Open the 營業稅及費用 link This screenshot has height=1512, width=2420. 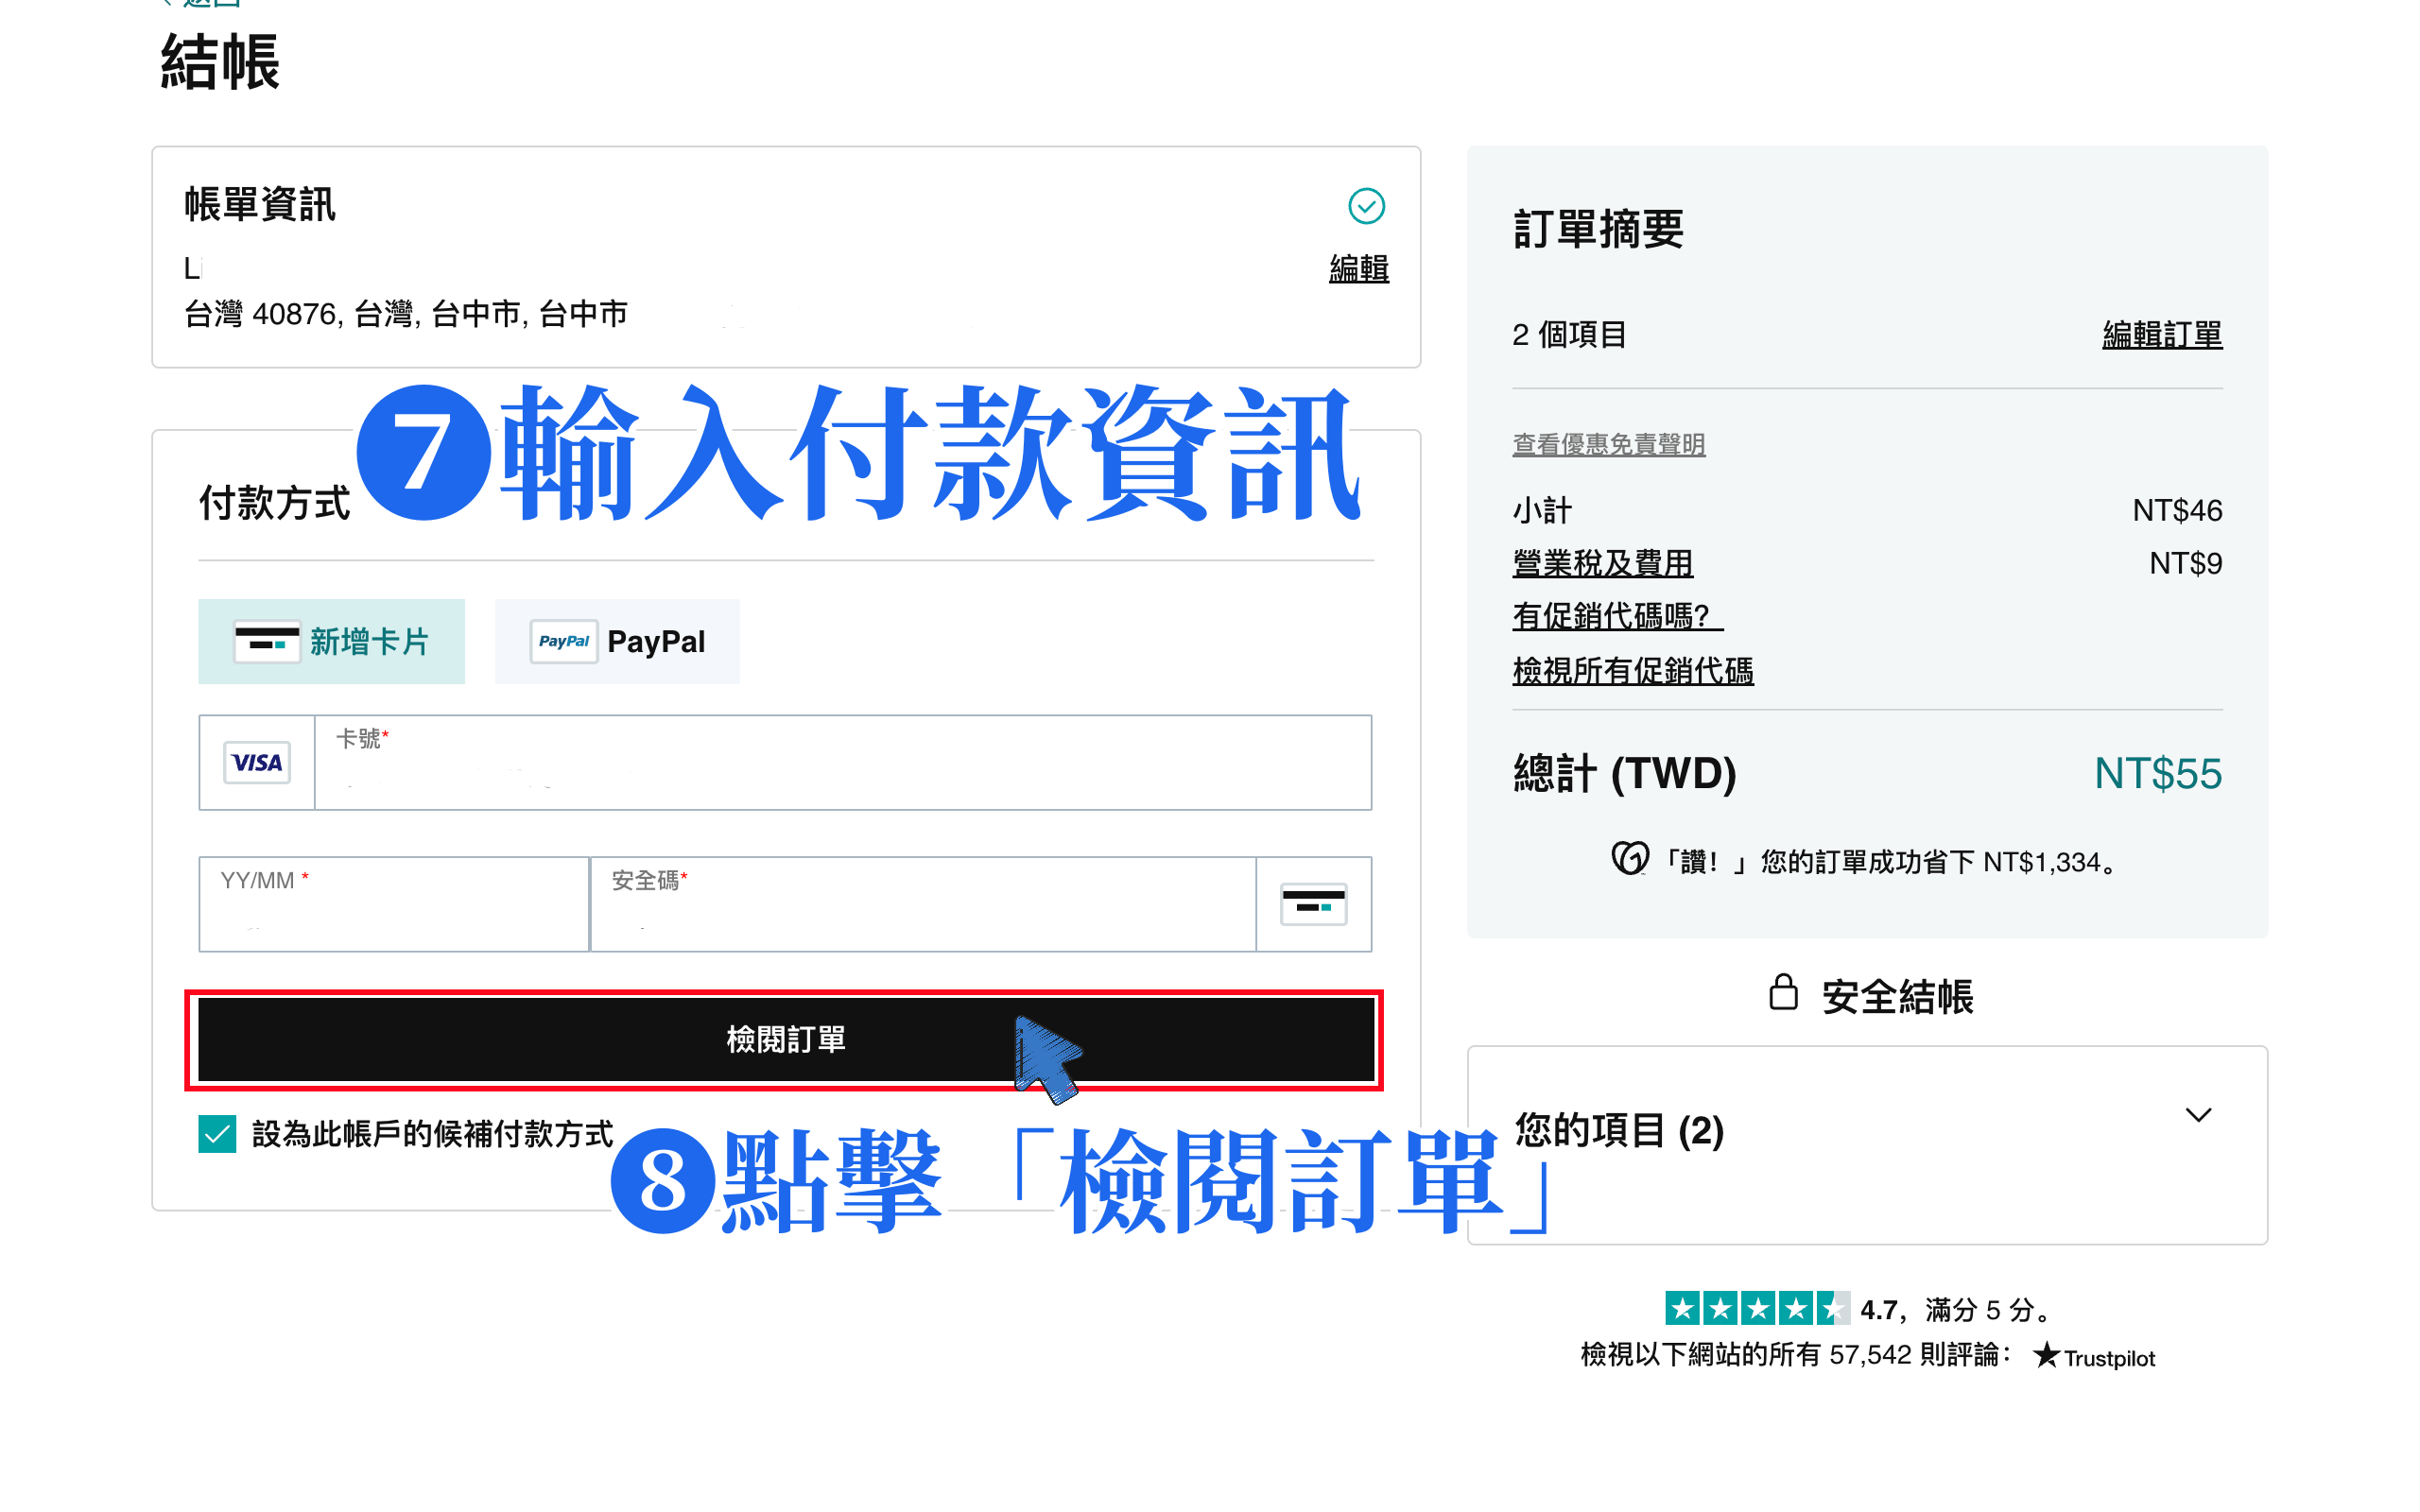coord(1602,563)
